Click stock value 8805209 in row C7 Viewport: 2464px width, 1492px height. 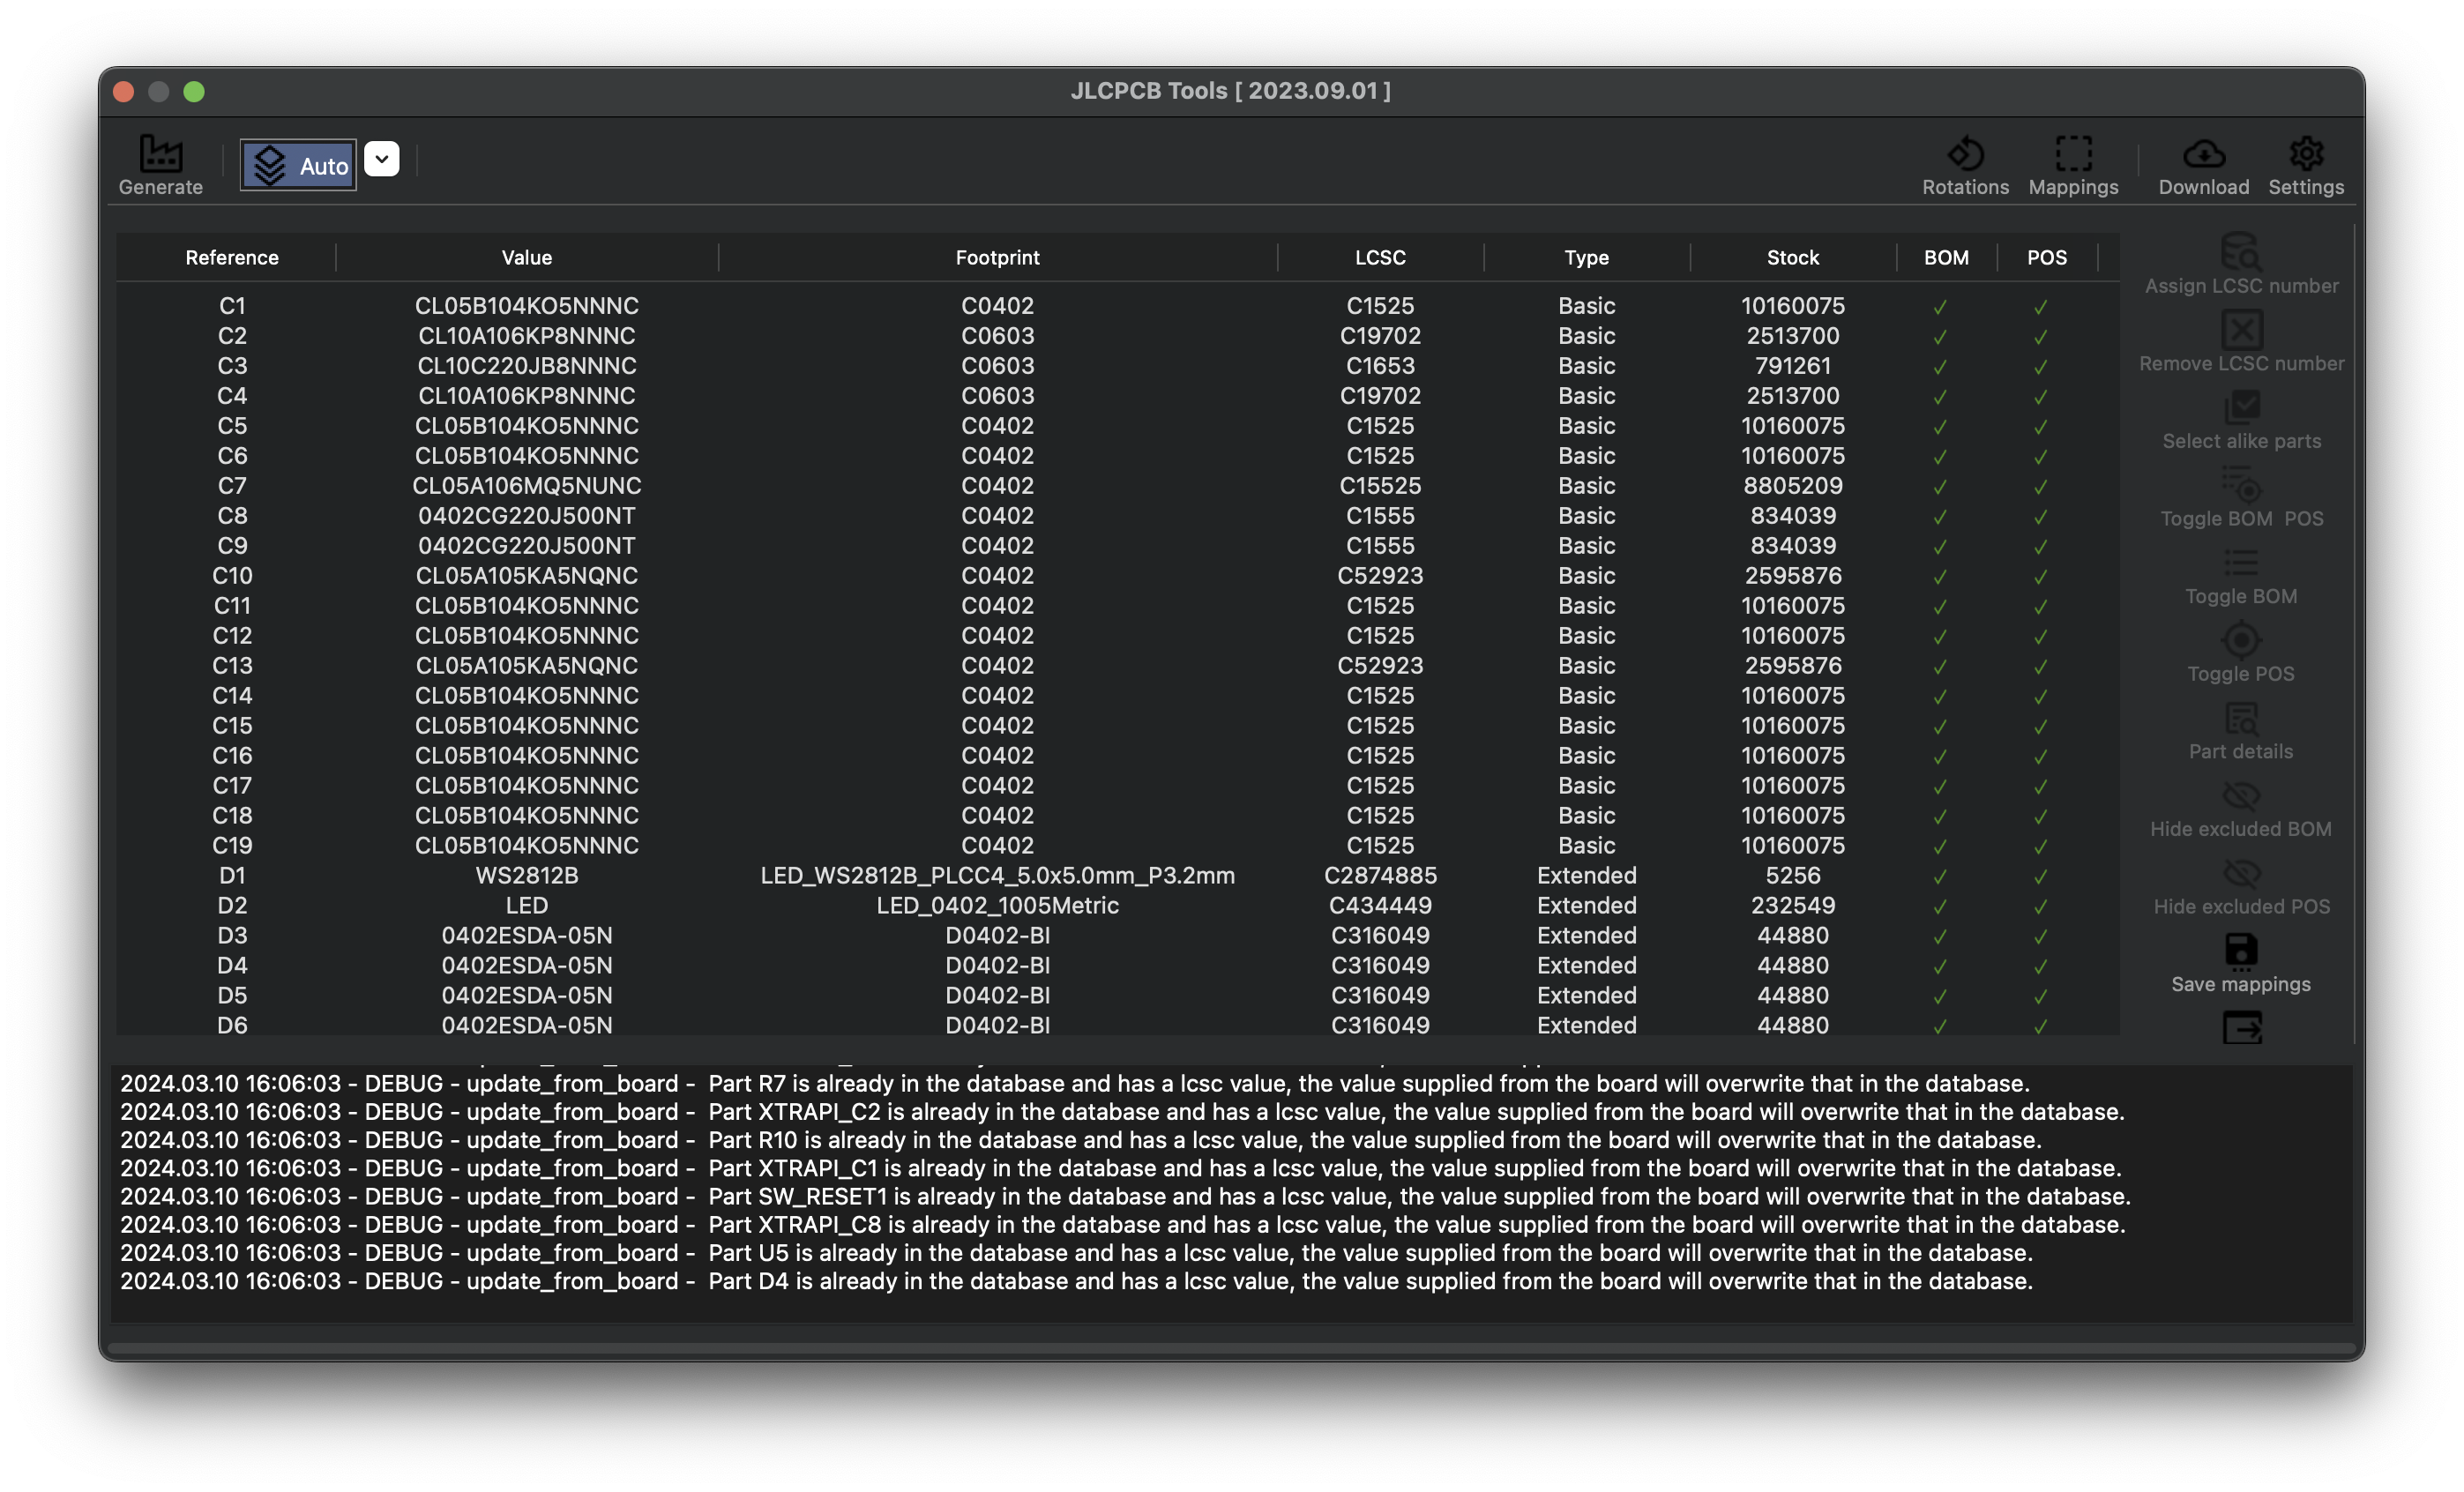pos(1792,486)
